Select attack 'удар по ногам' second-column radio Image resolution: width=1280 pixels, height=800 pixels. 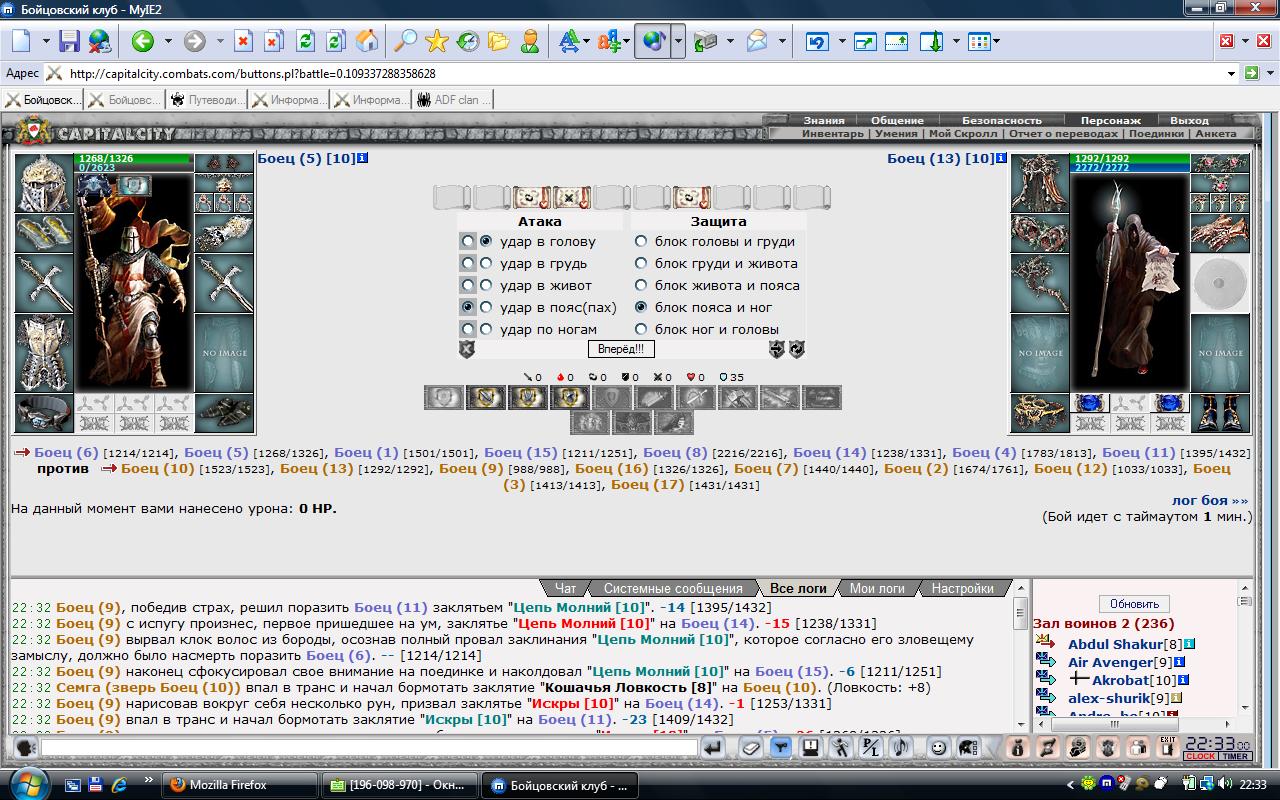pyautogui.click(x=486, y=329)
